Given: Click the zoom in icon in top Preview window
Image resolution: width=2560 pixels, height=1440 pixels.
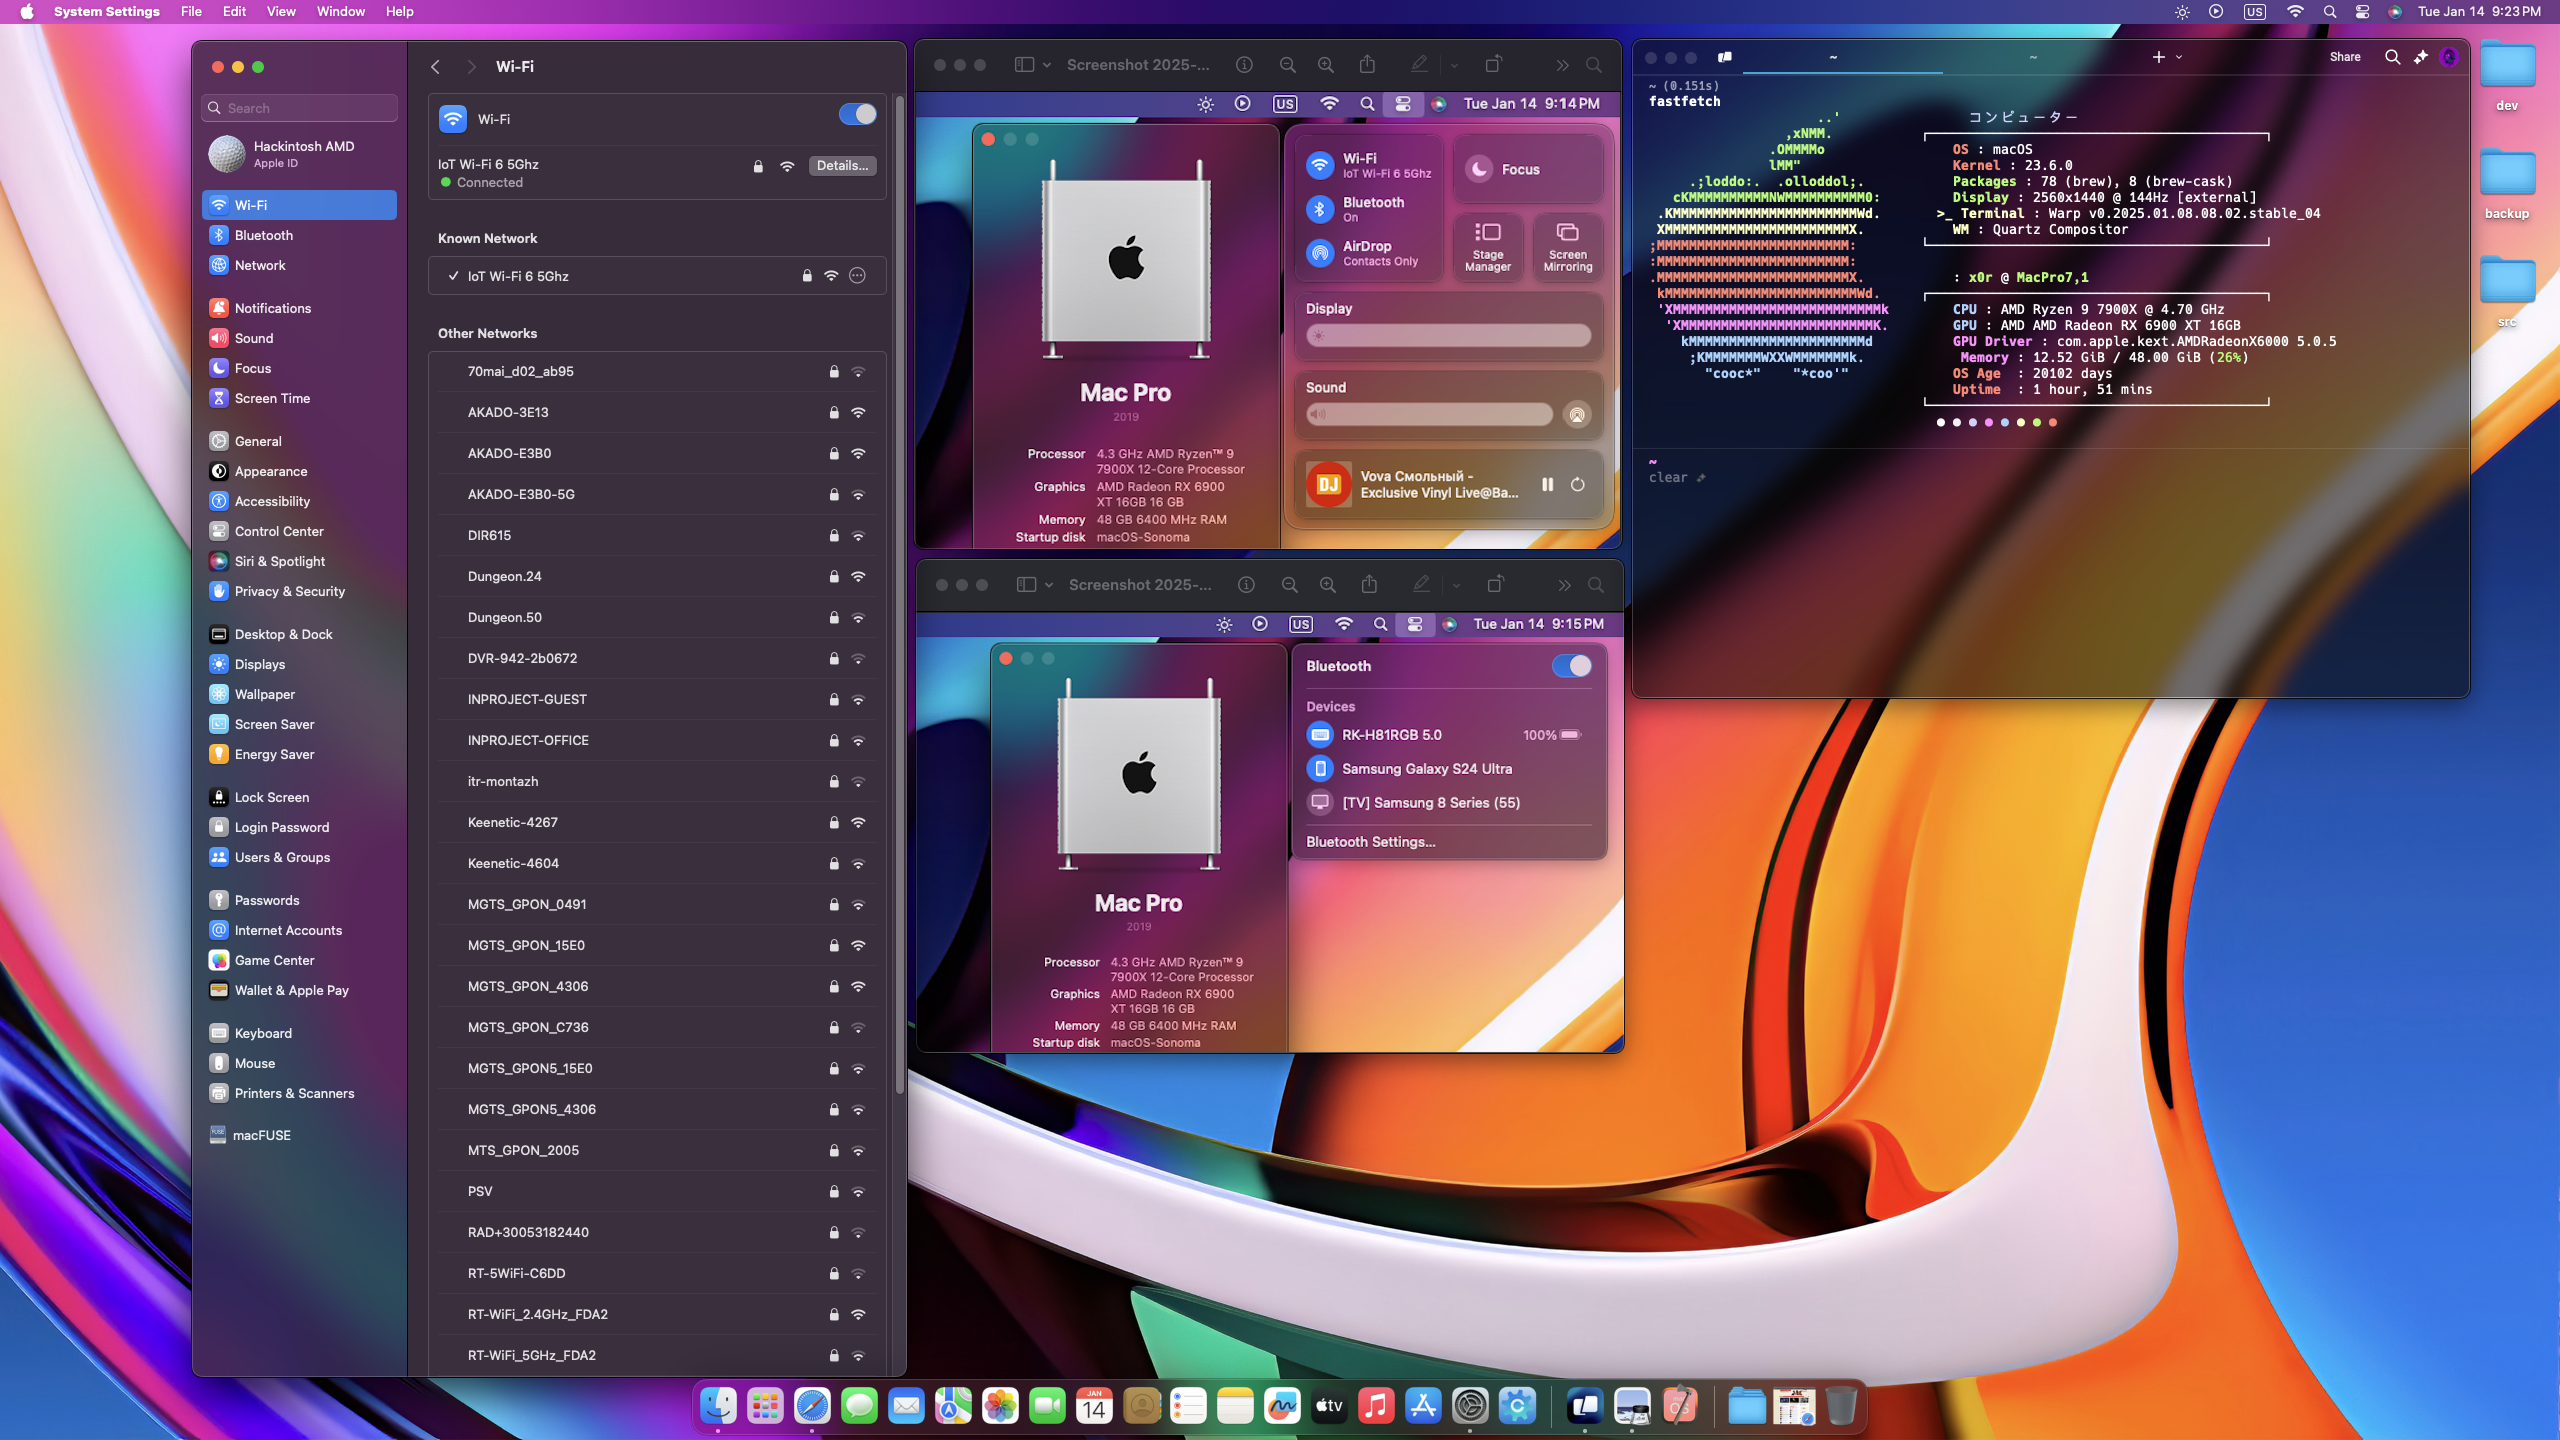Looking at the screenshot, I should [x=1325, y=65].
